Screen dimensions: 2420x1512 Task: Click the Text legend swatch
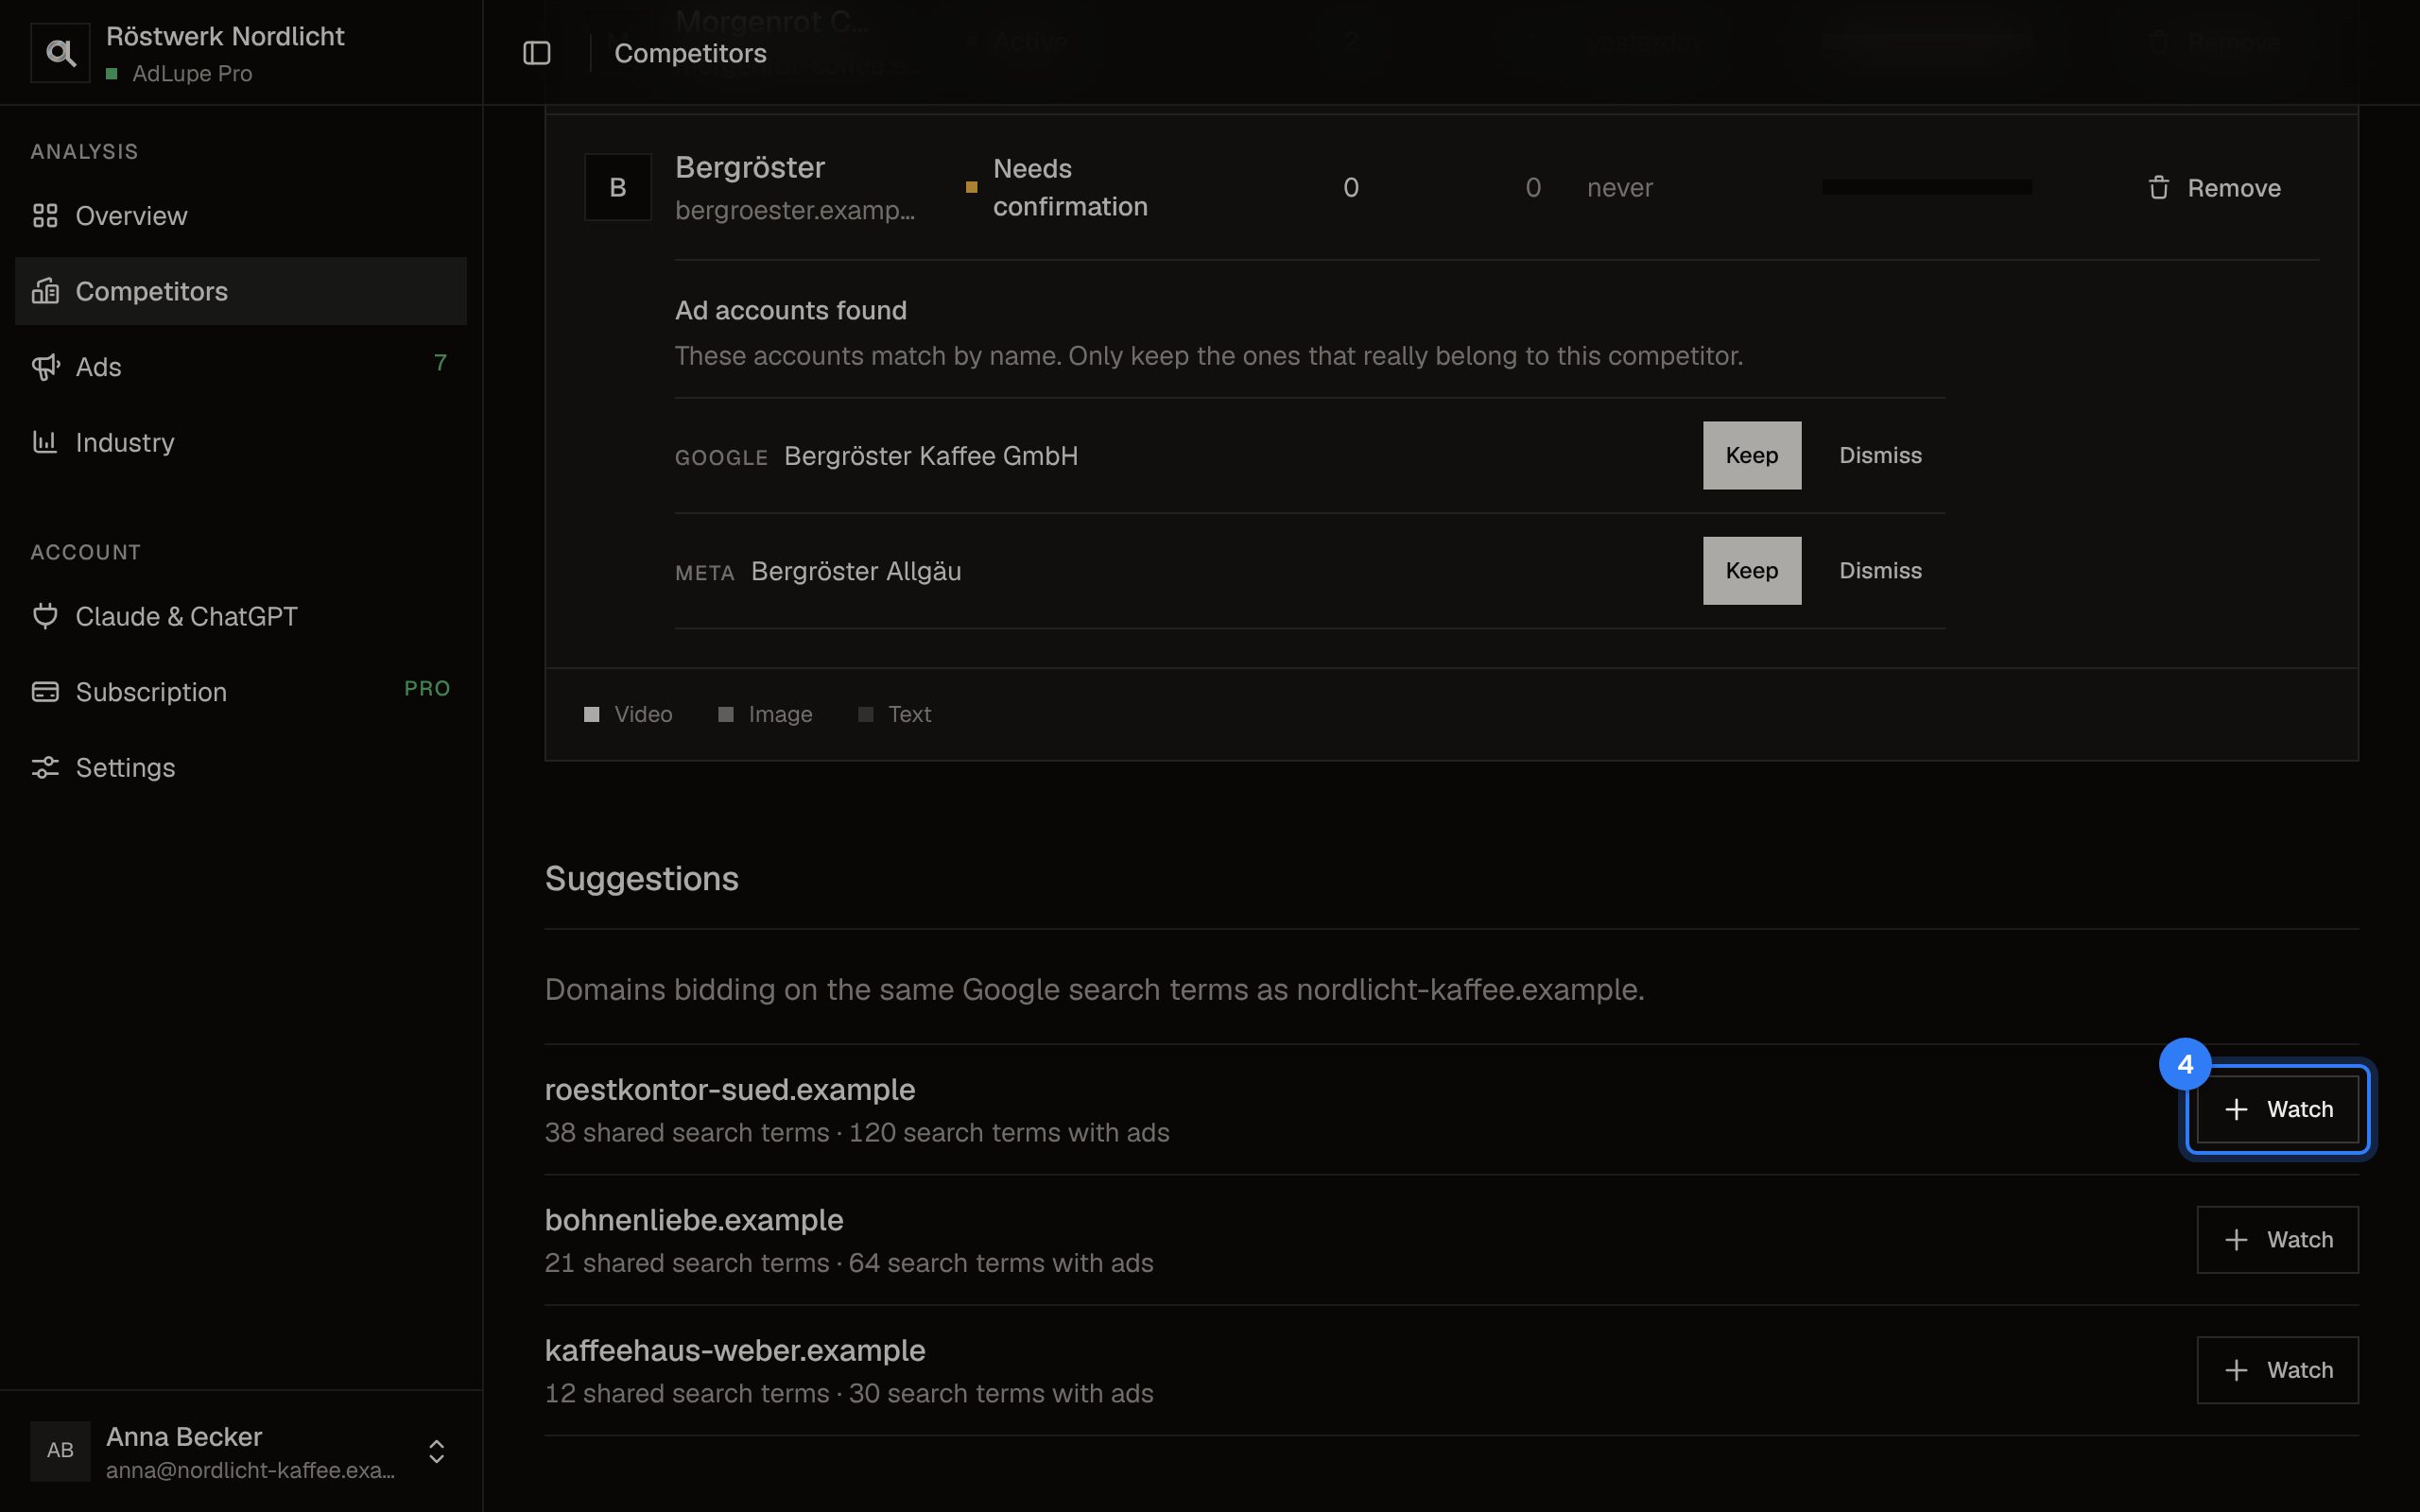point(866,714)
